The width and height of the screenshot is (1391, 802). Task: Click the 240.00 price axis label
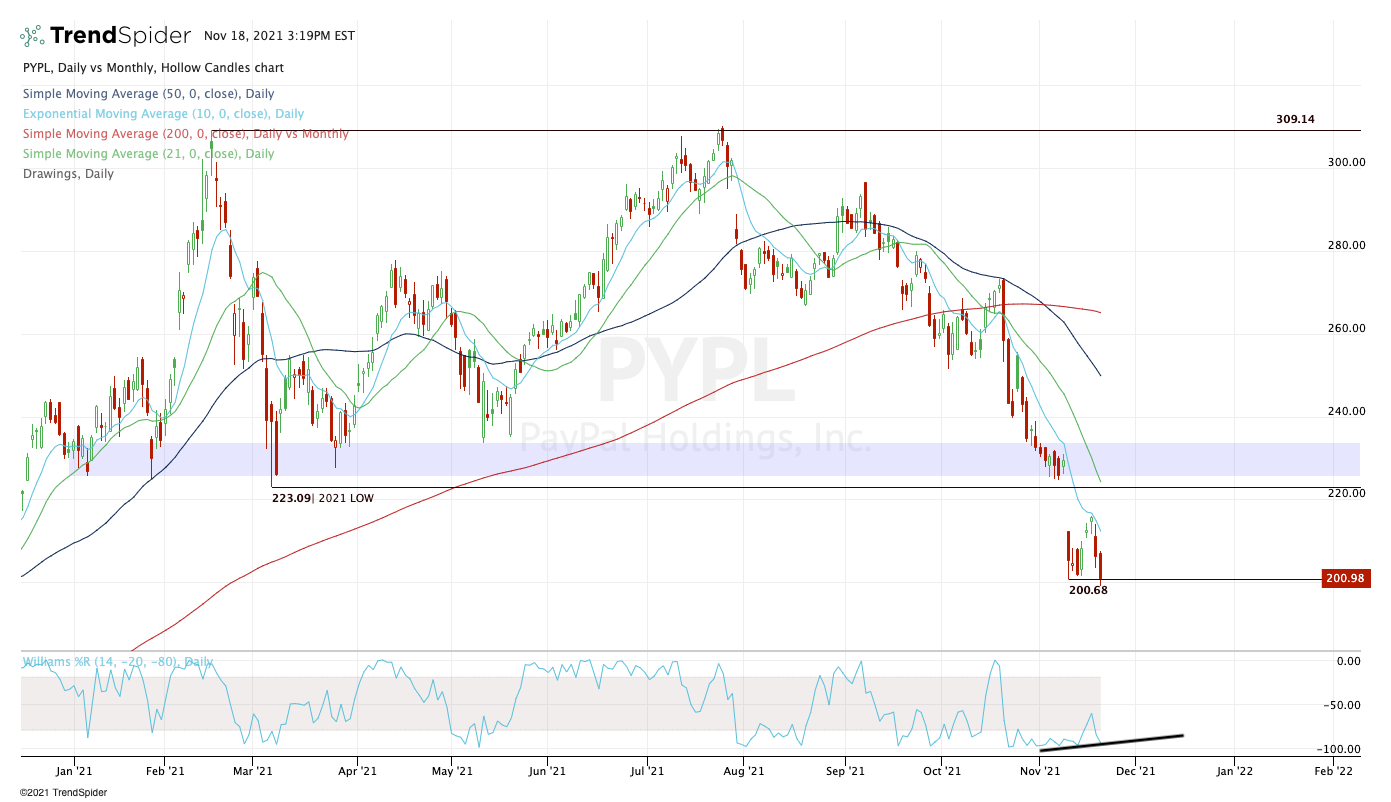(1349, 411)
